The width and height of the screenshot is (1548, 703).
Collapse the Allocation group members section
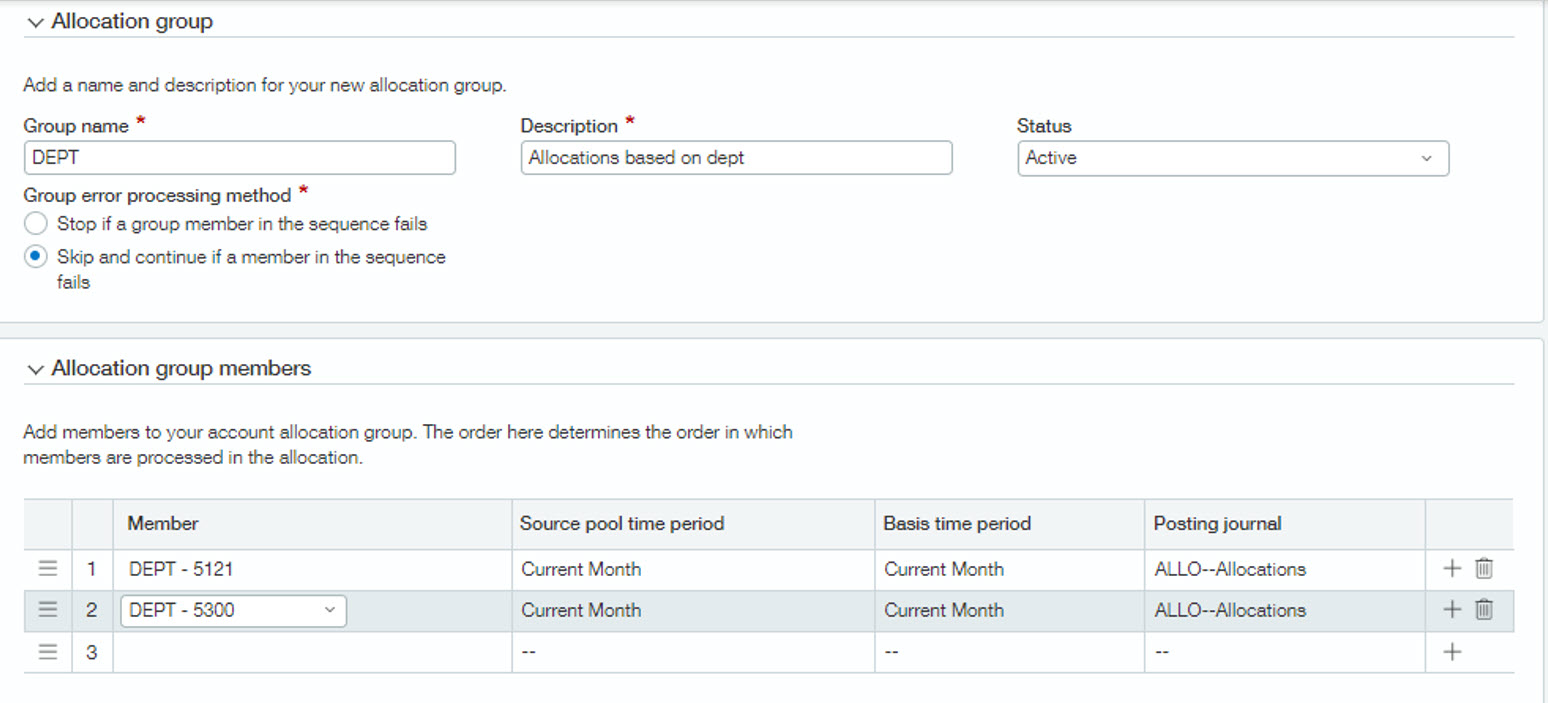(x=36, y=369)
